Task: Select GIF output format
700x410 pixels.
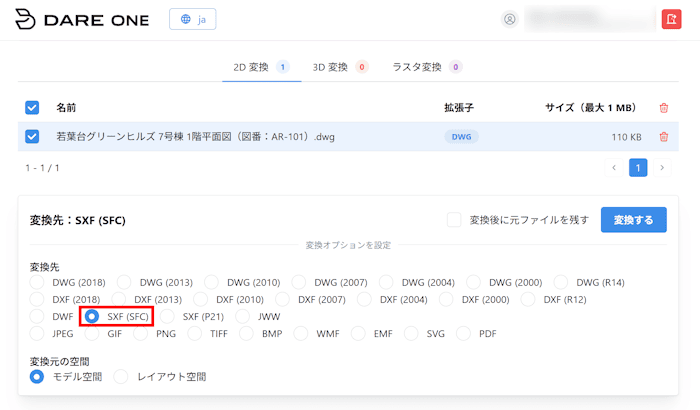Action: pos(92,334)
